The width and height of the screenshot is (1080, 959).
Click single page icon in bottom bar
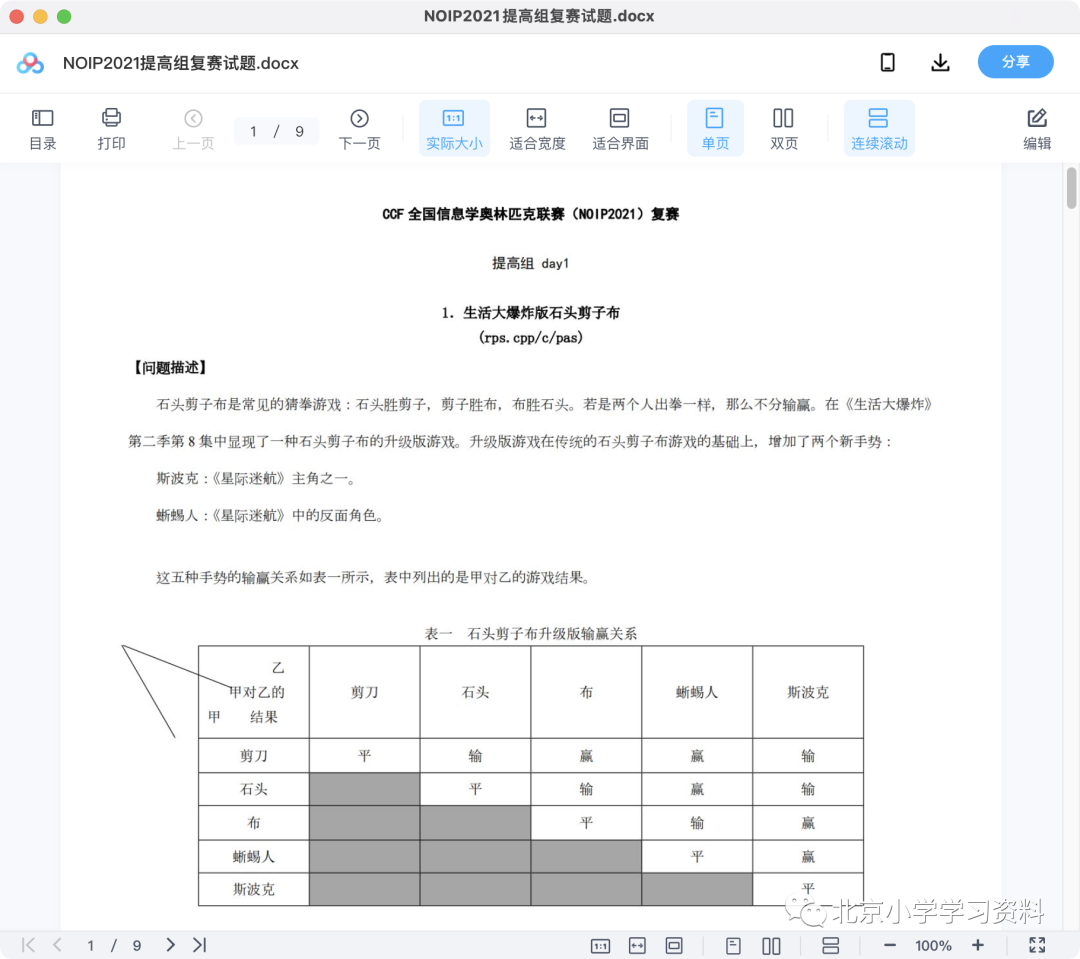click(x=733, y=946)
